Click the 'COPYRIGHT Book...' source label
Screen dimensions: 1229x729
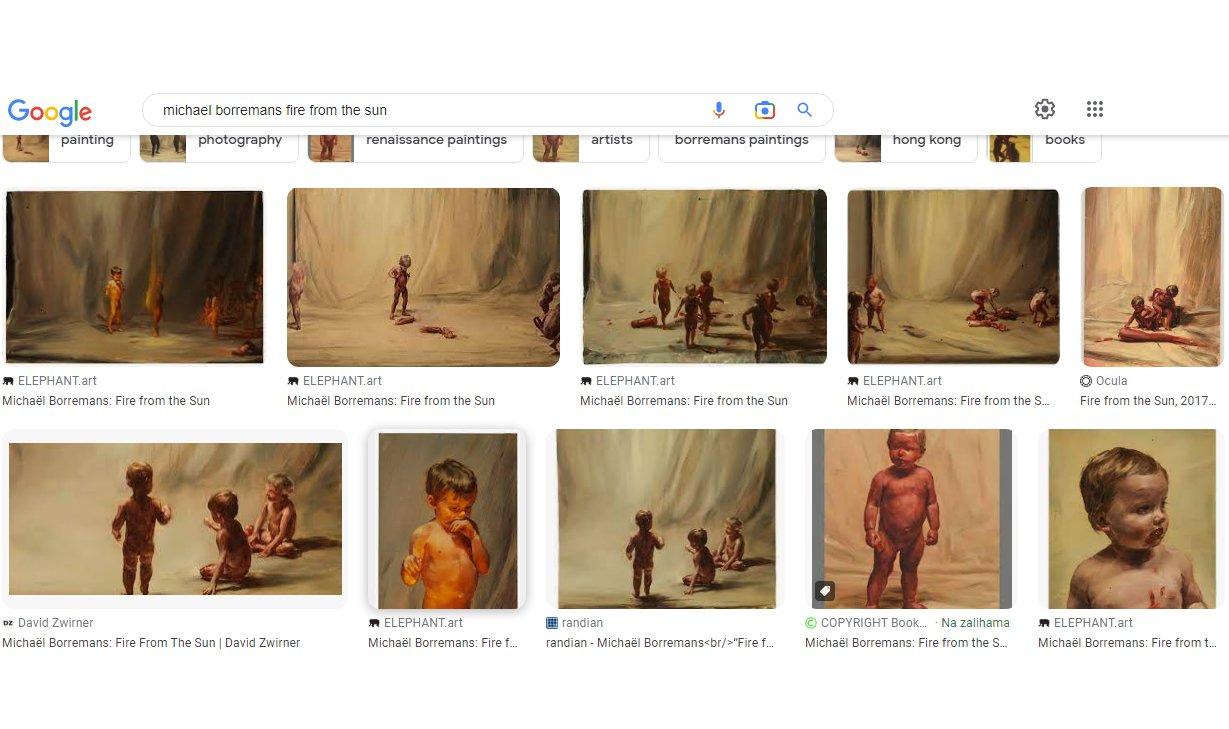click(x=874, y=623)
